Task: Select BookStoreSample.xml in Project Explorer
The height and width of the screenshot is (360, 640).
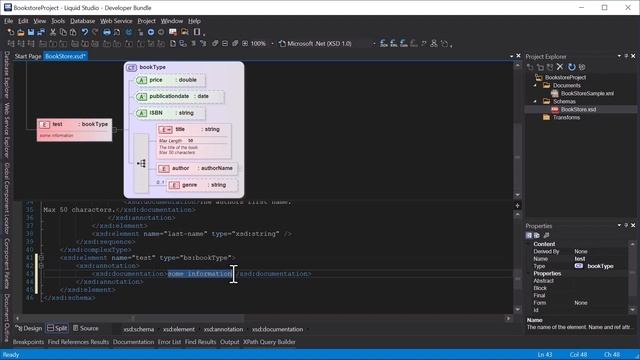Action: coord(587,93)
